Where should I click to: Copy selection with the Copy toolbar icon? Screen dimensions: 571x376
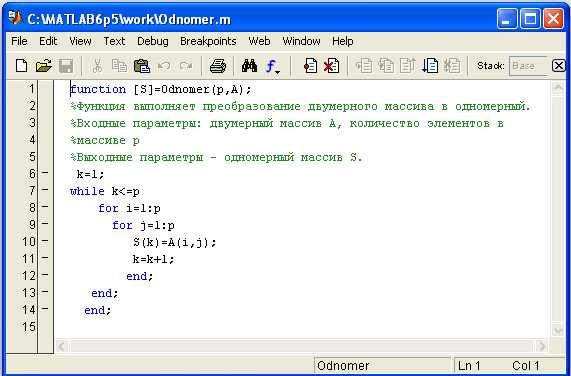point(119,66)
